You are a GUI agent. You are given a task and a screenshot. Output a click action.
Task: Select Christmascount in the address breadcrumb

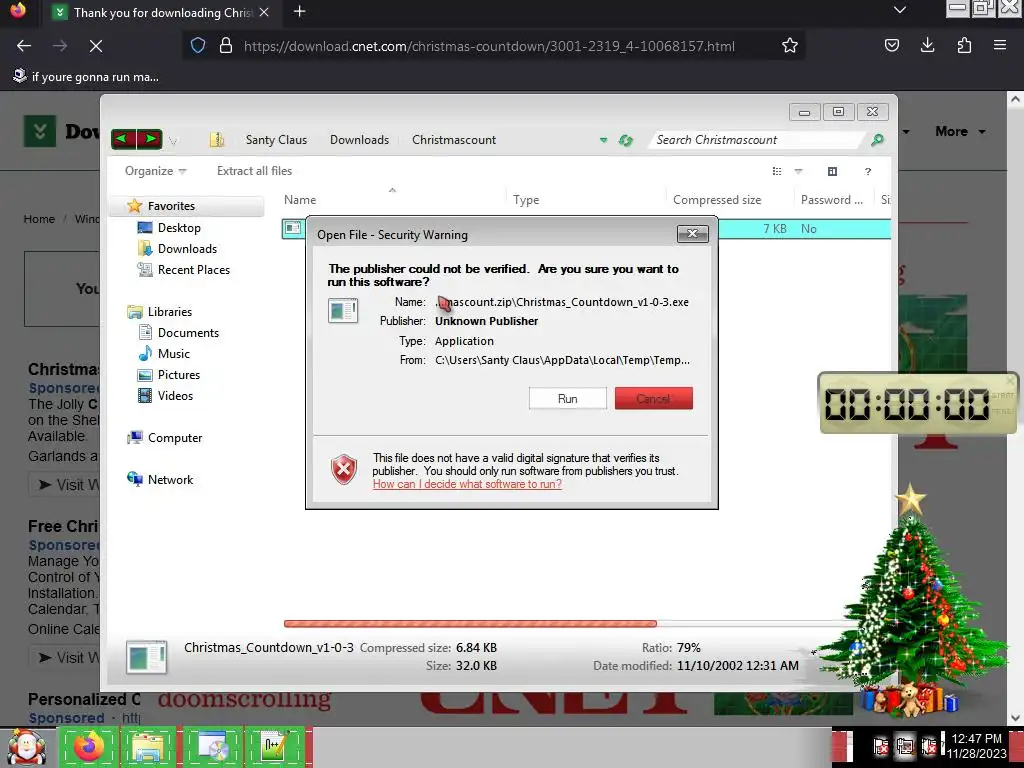(x=454, y=140)
